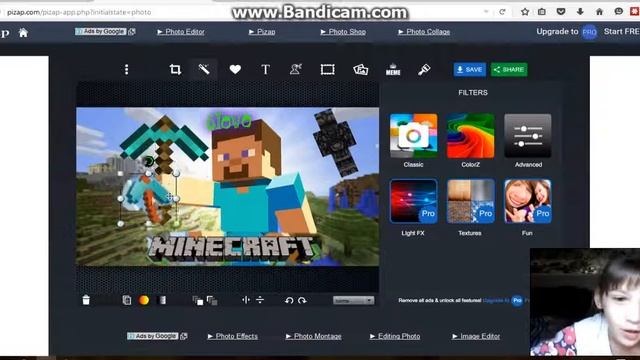This screenshot has height=360, width=640.
Task: Click the blue SAVE button
Action: (469, 69)
